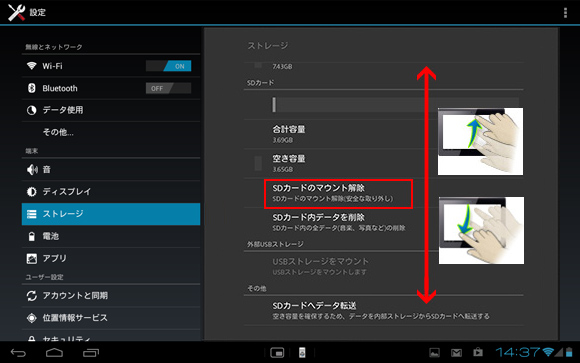The image size is (580, 363).
Task: Click the location services target icon
Action: coord(32,318)
